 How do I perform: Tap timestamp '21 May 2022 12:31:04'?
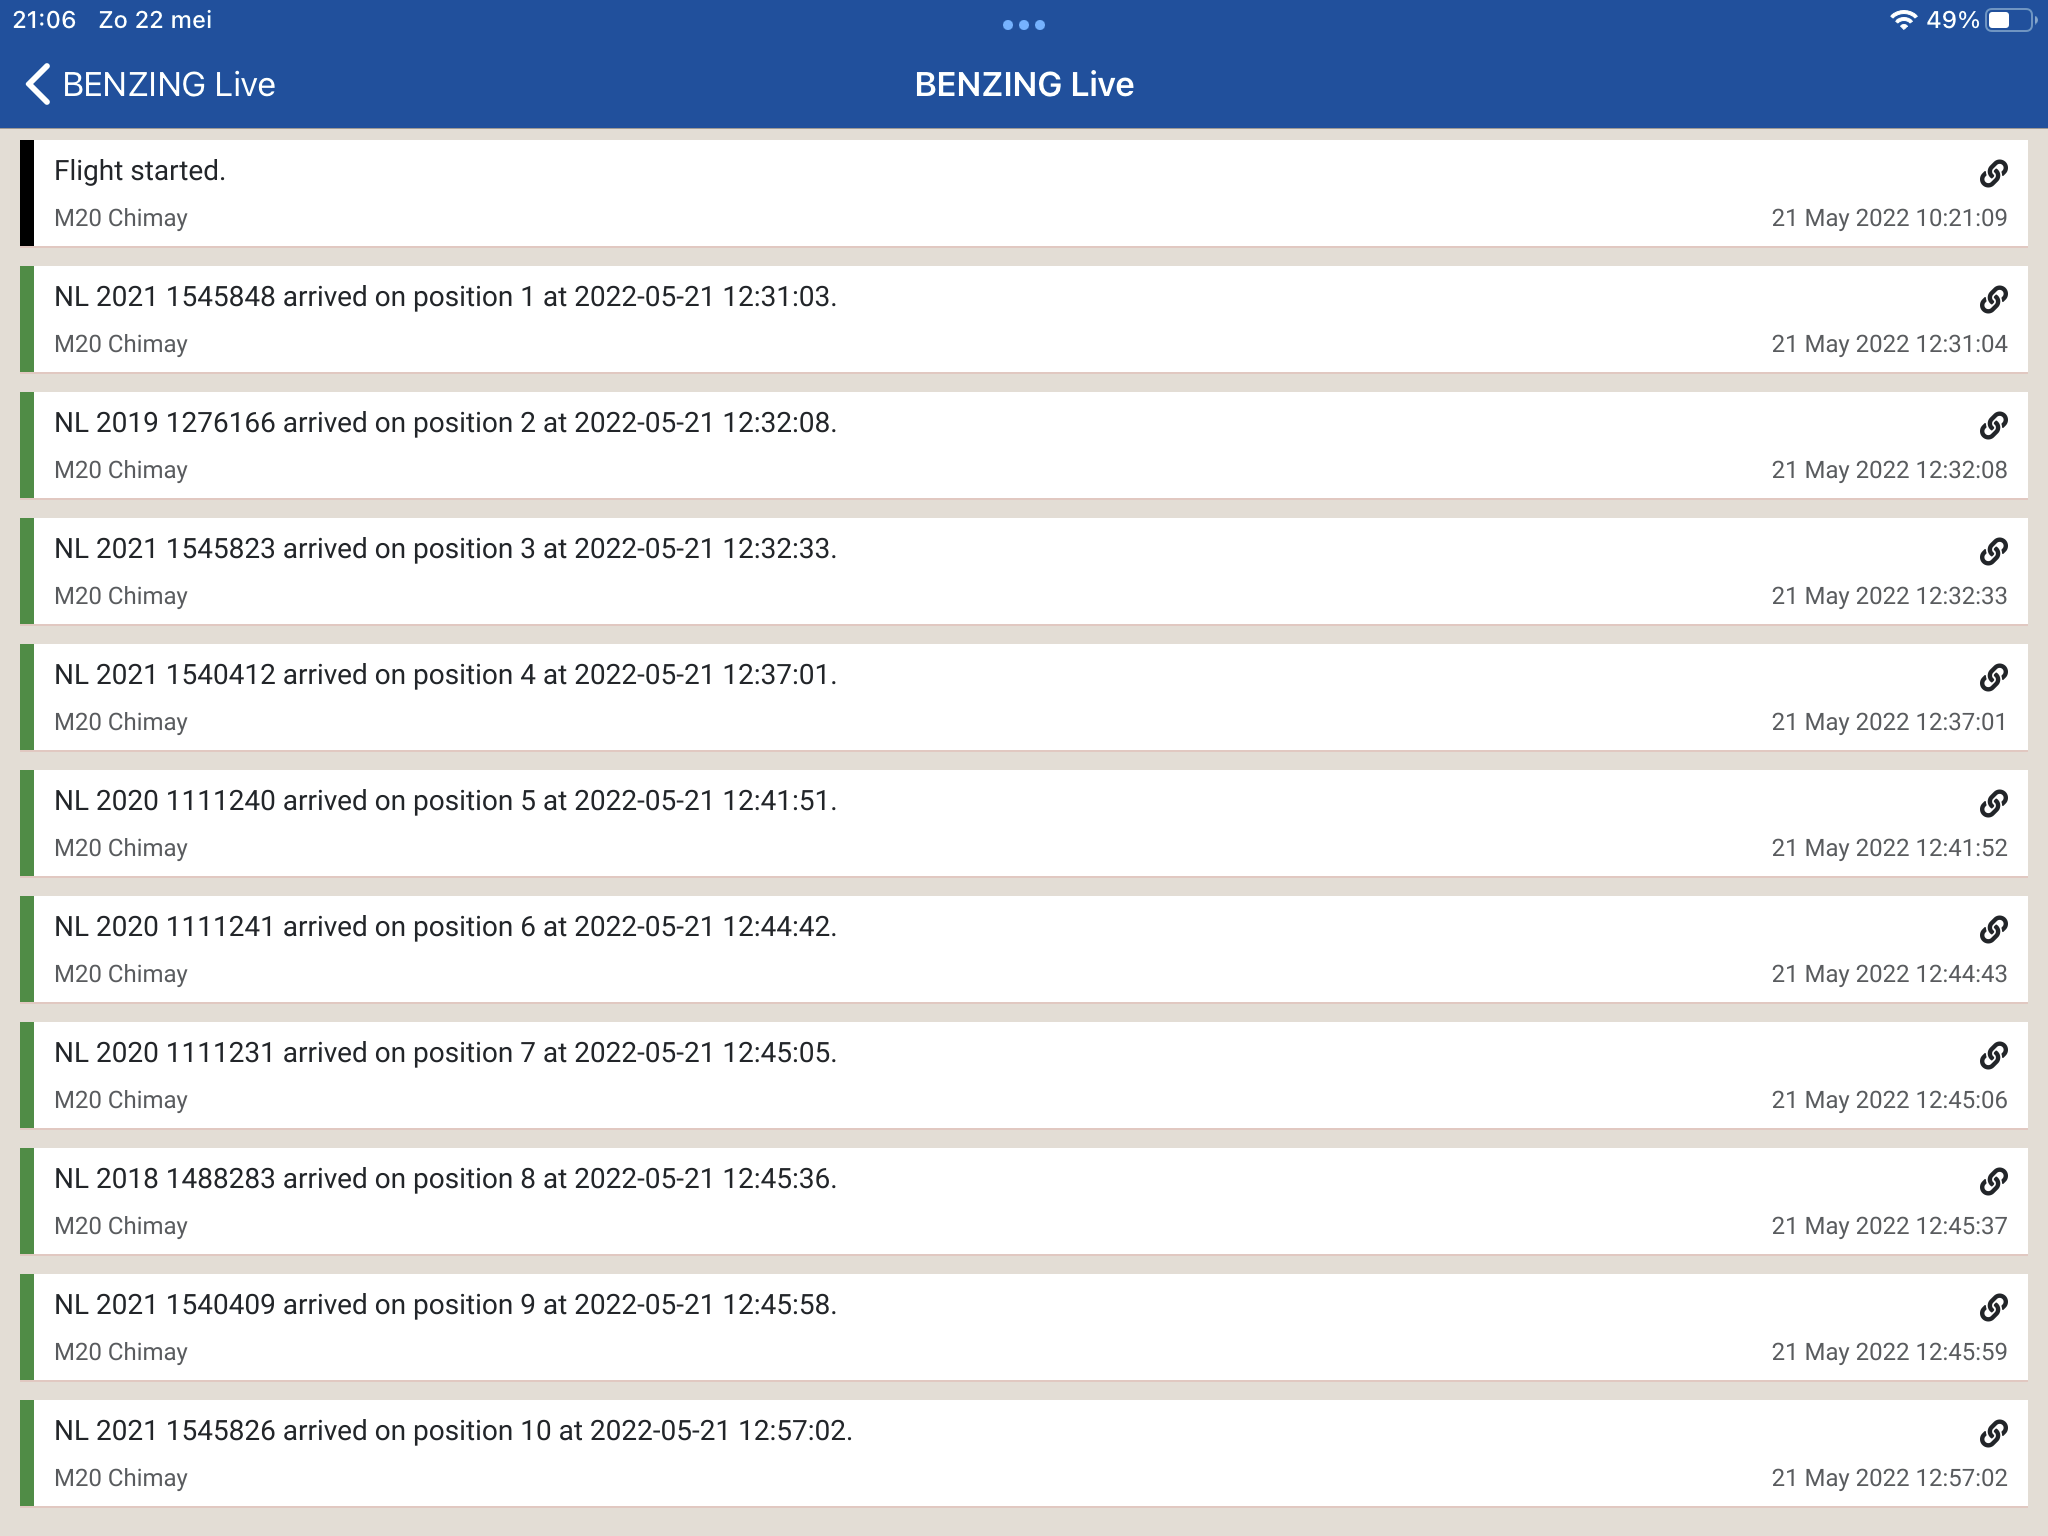tap(1889, 344)
